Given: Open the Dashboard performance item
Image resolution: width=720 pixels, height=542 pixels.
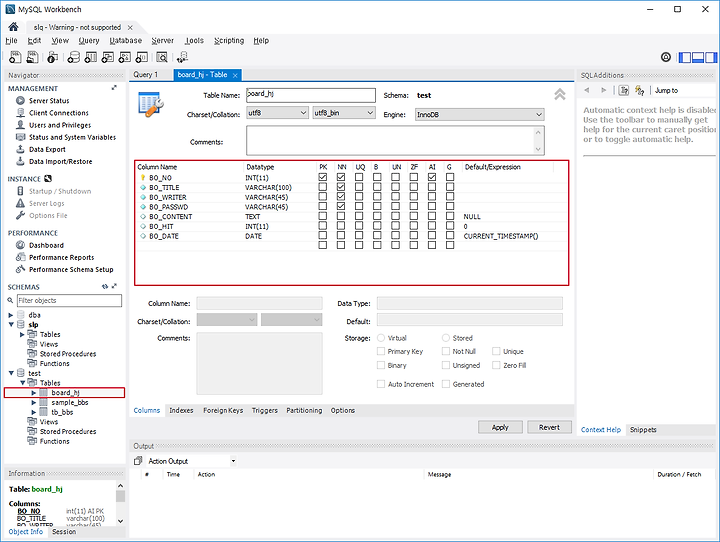Looking at the screenshot, I should (46, 245).
